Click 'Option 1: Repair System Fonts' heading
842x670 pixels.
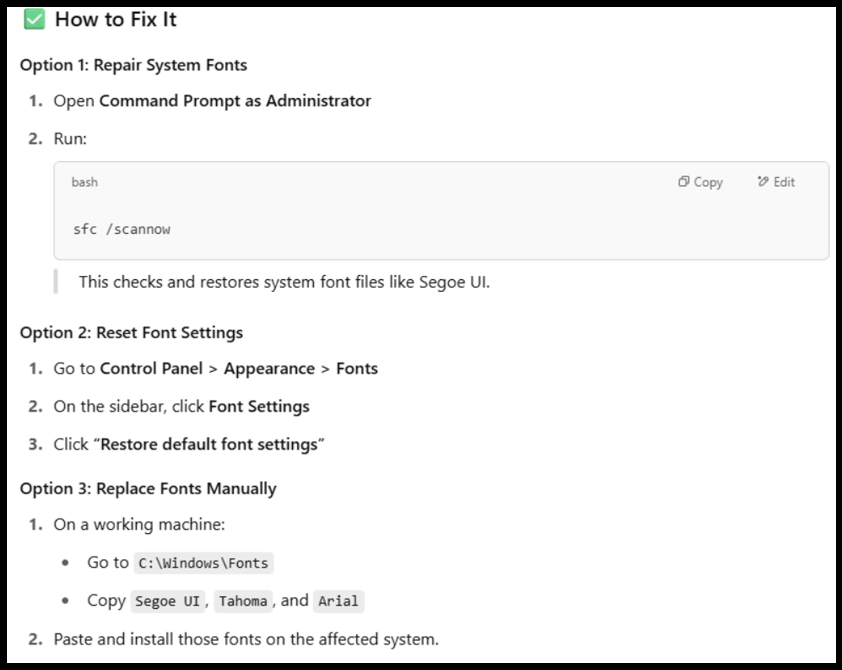[134, 65]
